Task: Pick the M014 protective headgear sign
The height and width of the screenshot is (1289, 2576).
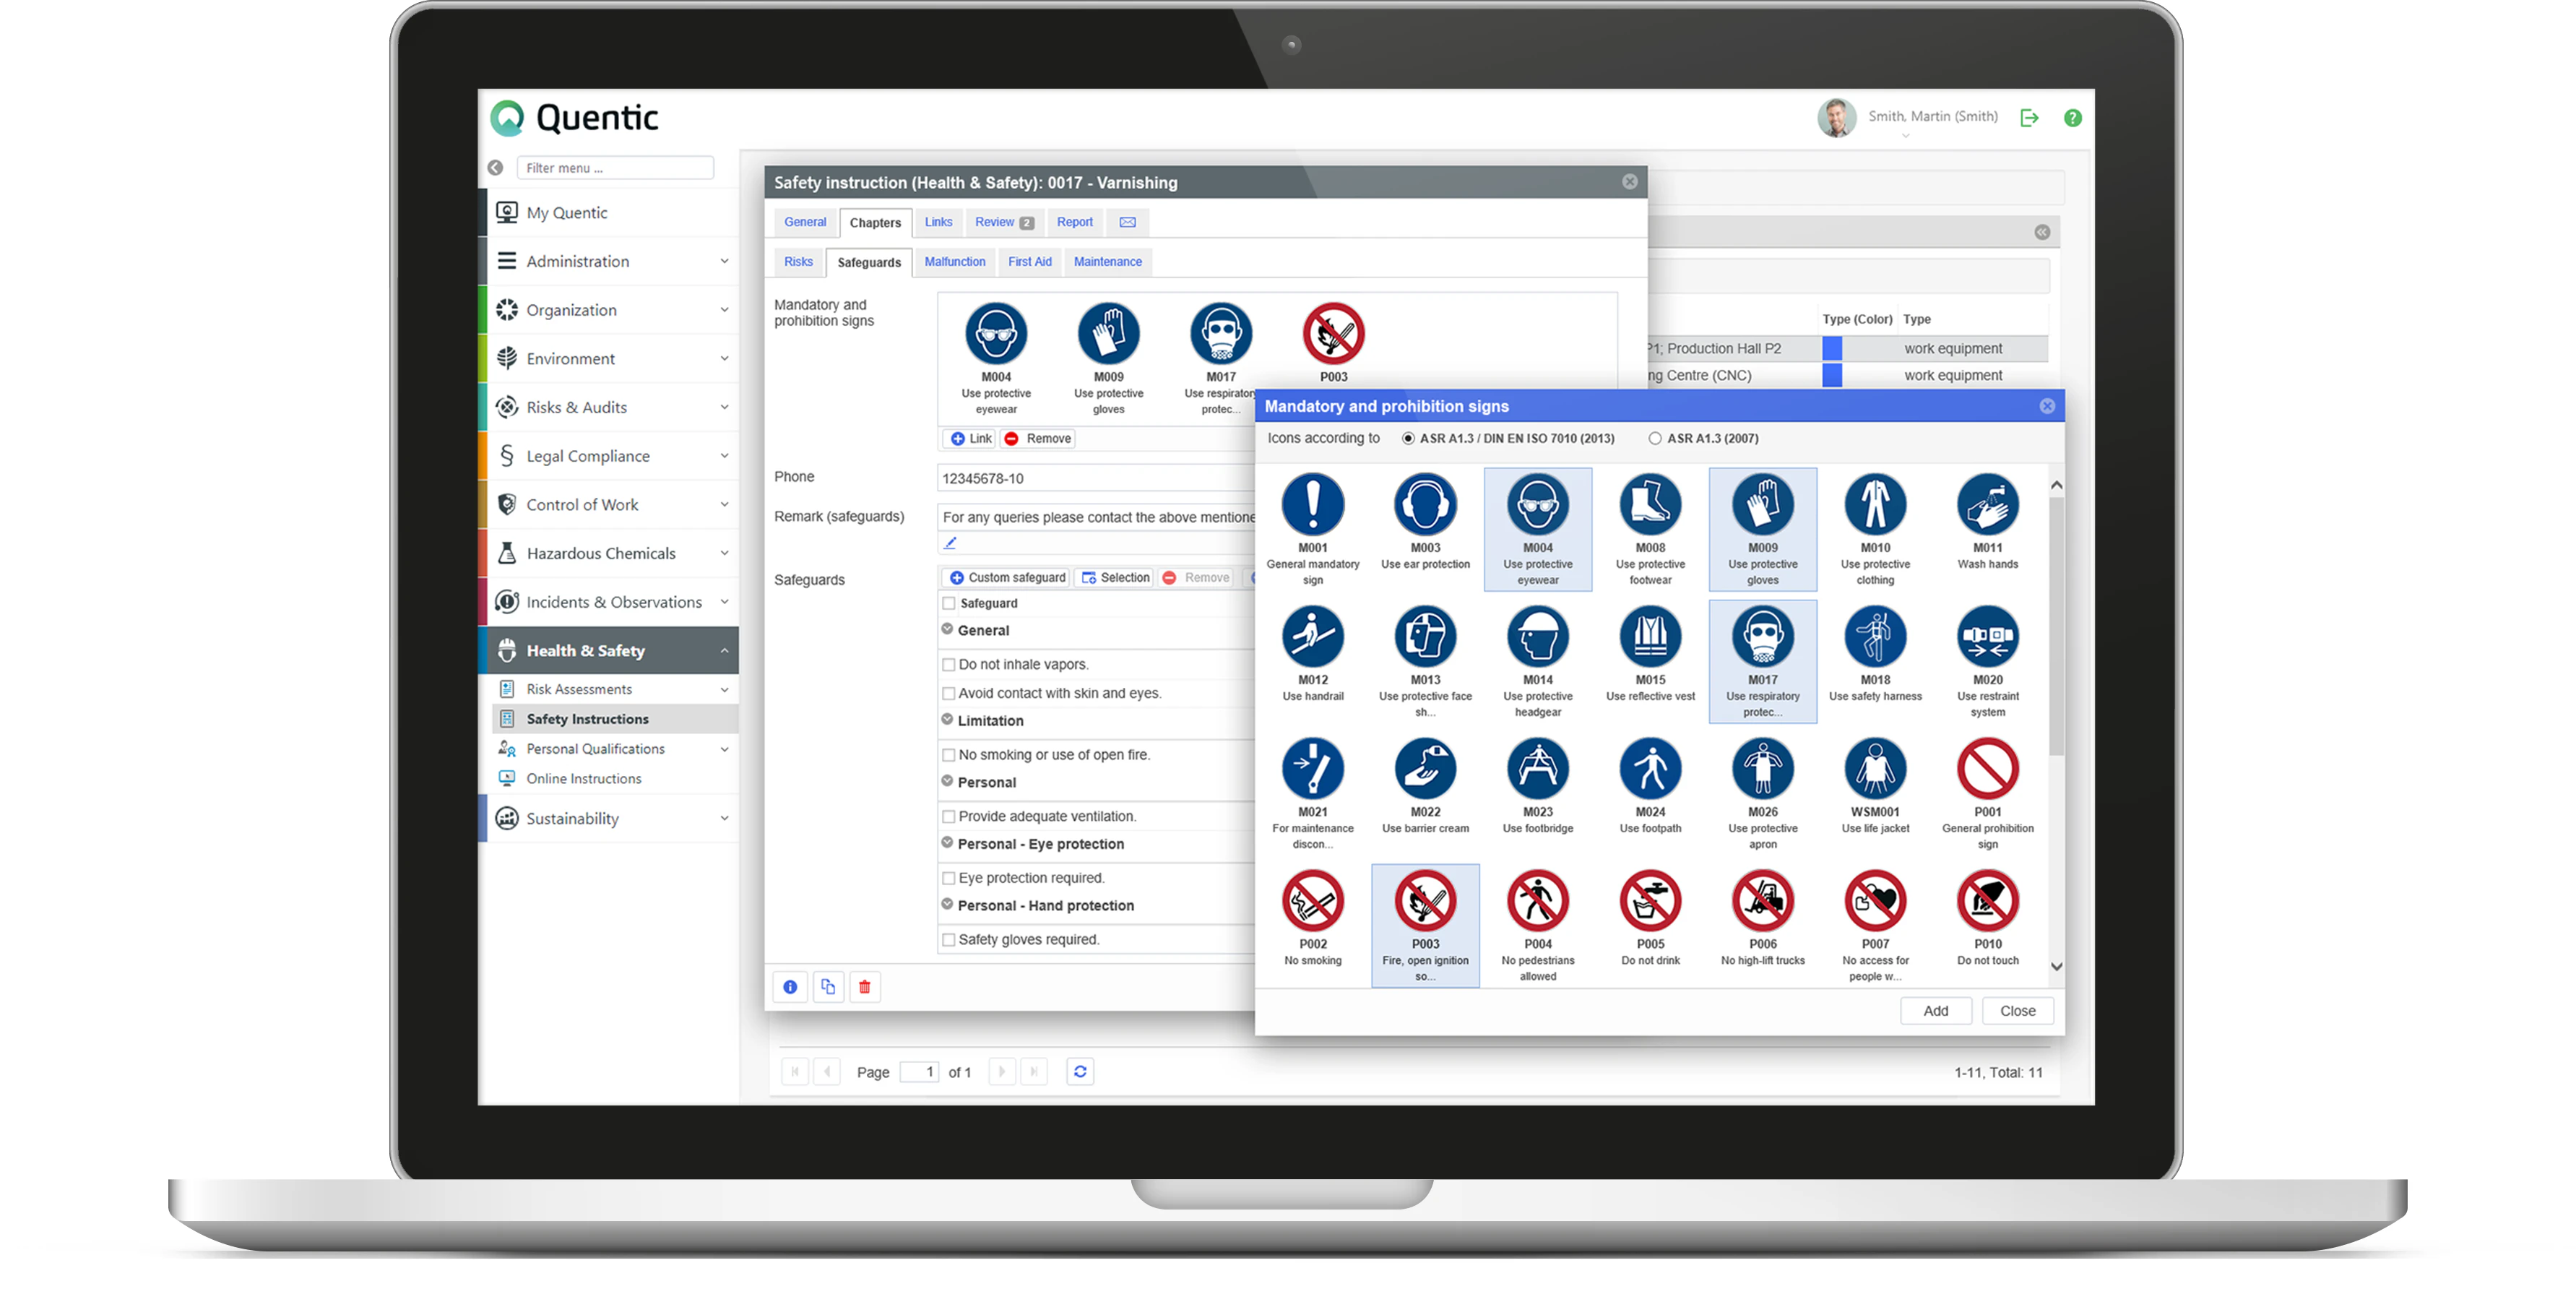Action: 1537,638
